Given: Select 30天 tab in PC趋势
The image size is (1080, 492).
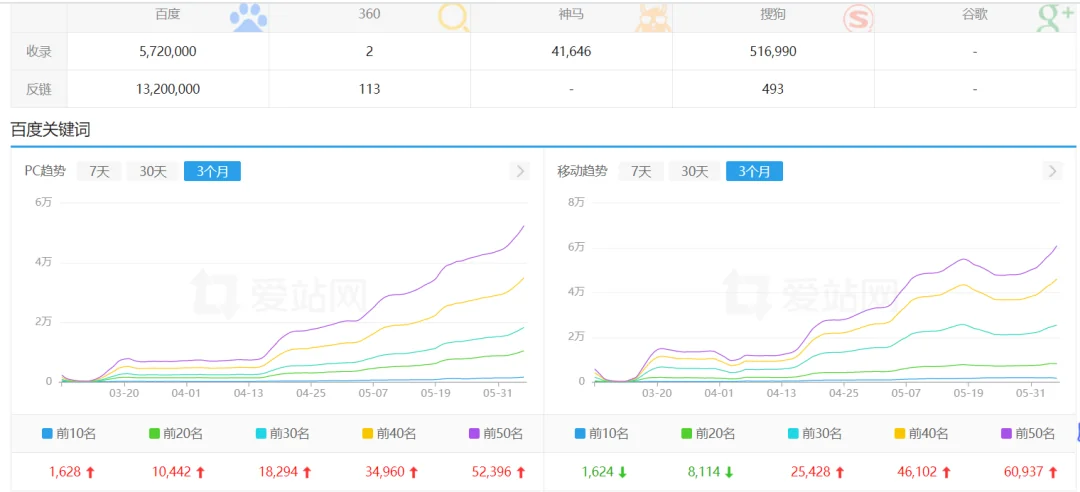Looking at the screenshot, I should pyautogui.click(x=153, y=171).
